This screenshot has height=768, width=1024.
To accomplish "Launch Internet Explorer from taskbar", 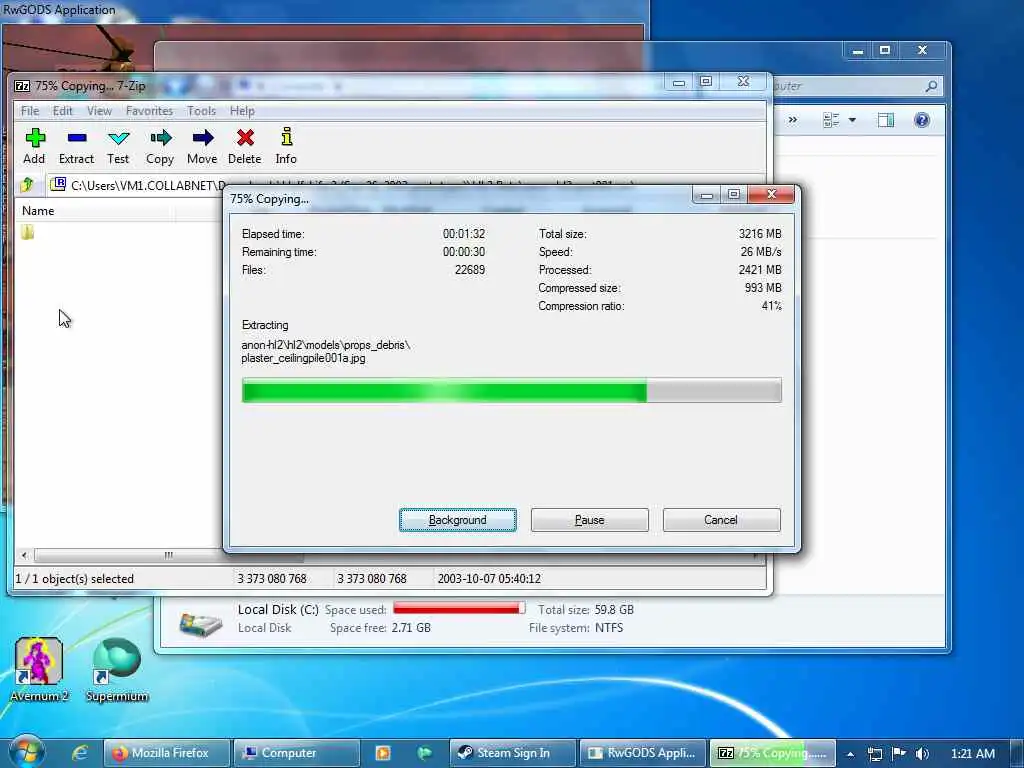I will pos(80,753).
